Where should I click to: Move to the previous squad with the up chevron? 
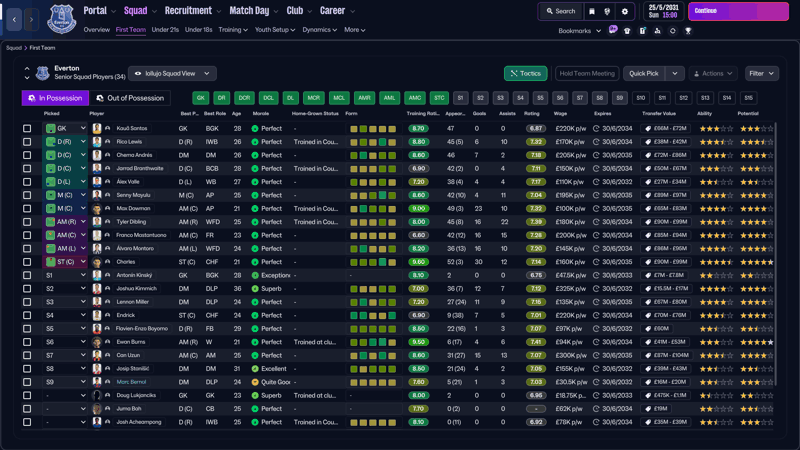click(27, 68)
